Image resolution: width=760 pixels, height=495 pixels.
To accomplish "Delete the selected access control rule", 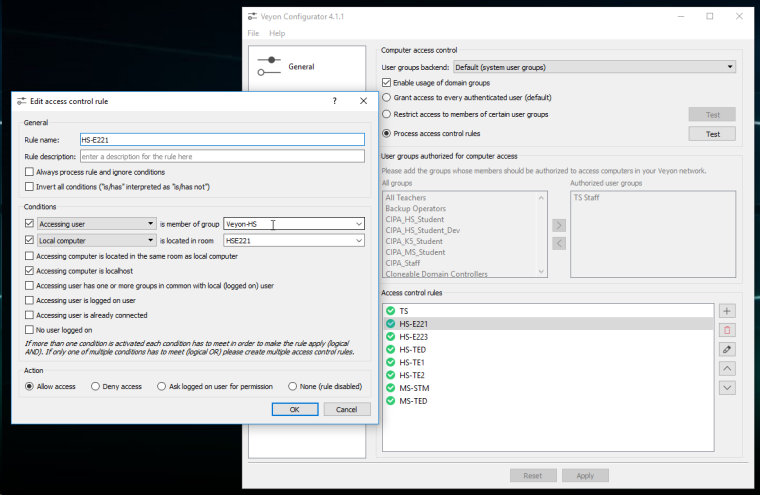I will [727, 330].
